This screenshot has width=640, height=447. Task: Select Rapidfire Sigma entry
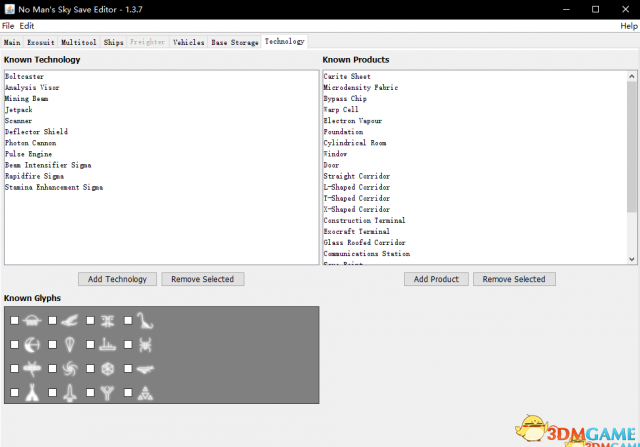click(x=162, y=176)
